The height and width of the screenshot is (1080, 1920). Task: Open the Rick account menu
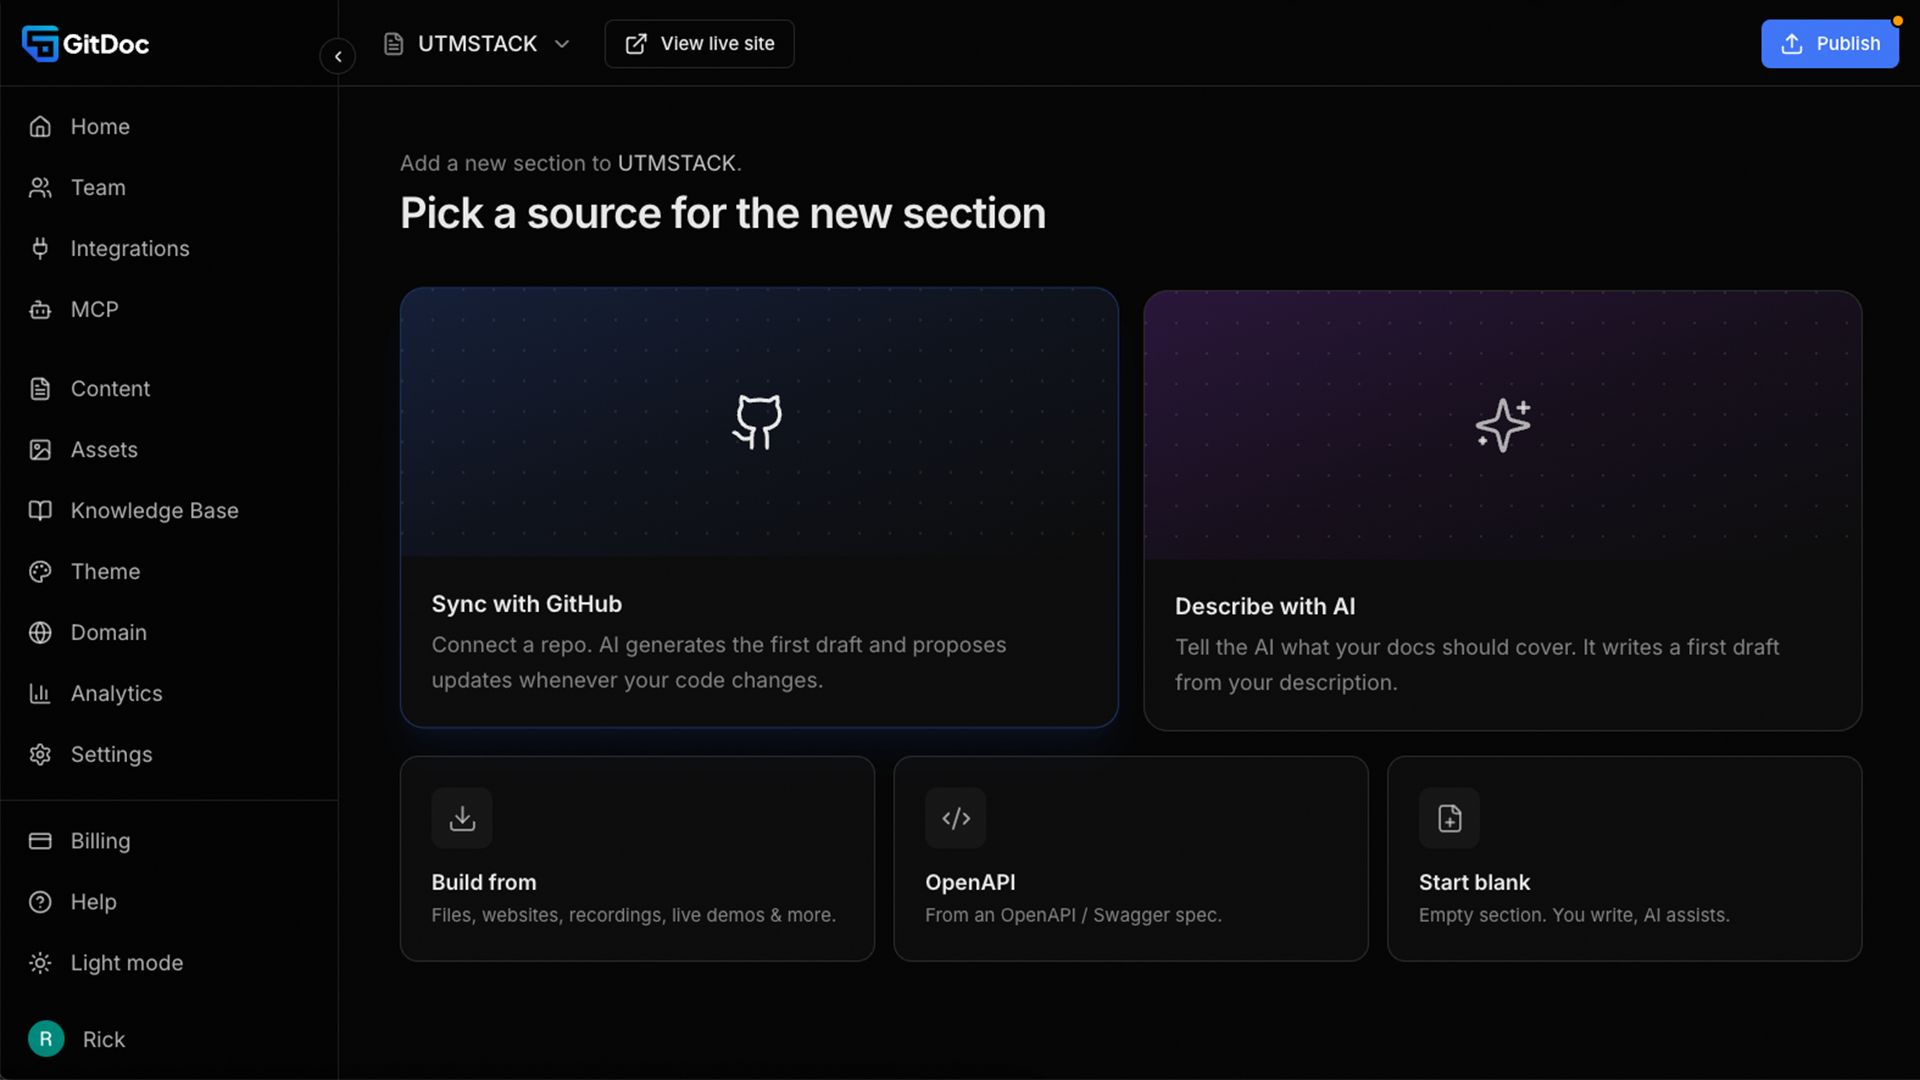[x=104, y=1039]
